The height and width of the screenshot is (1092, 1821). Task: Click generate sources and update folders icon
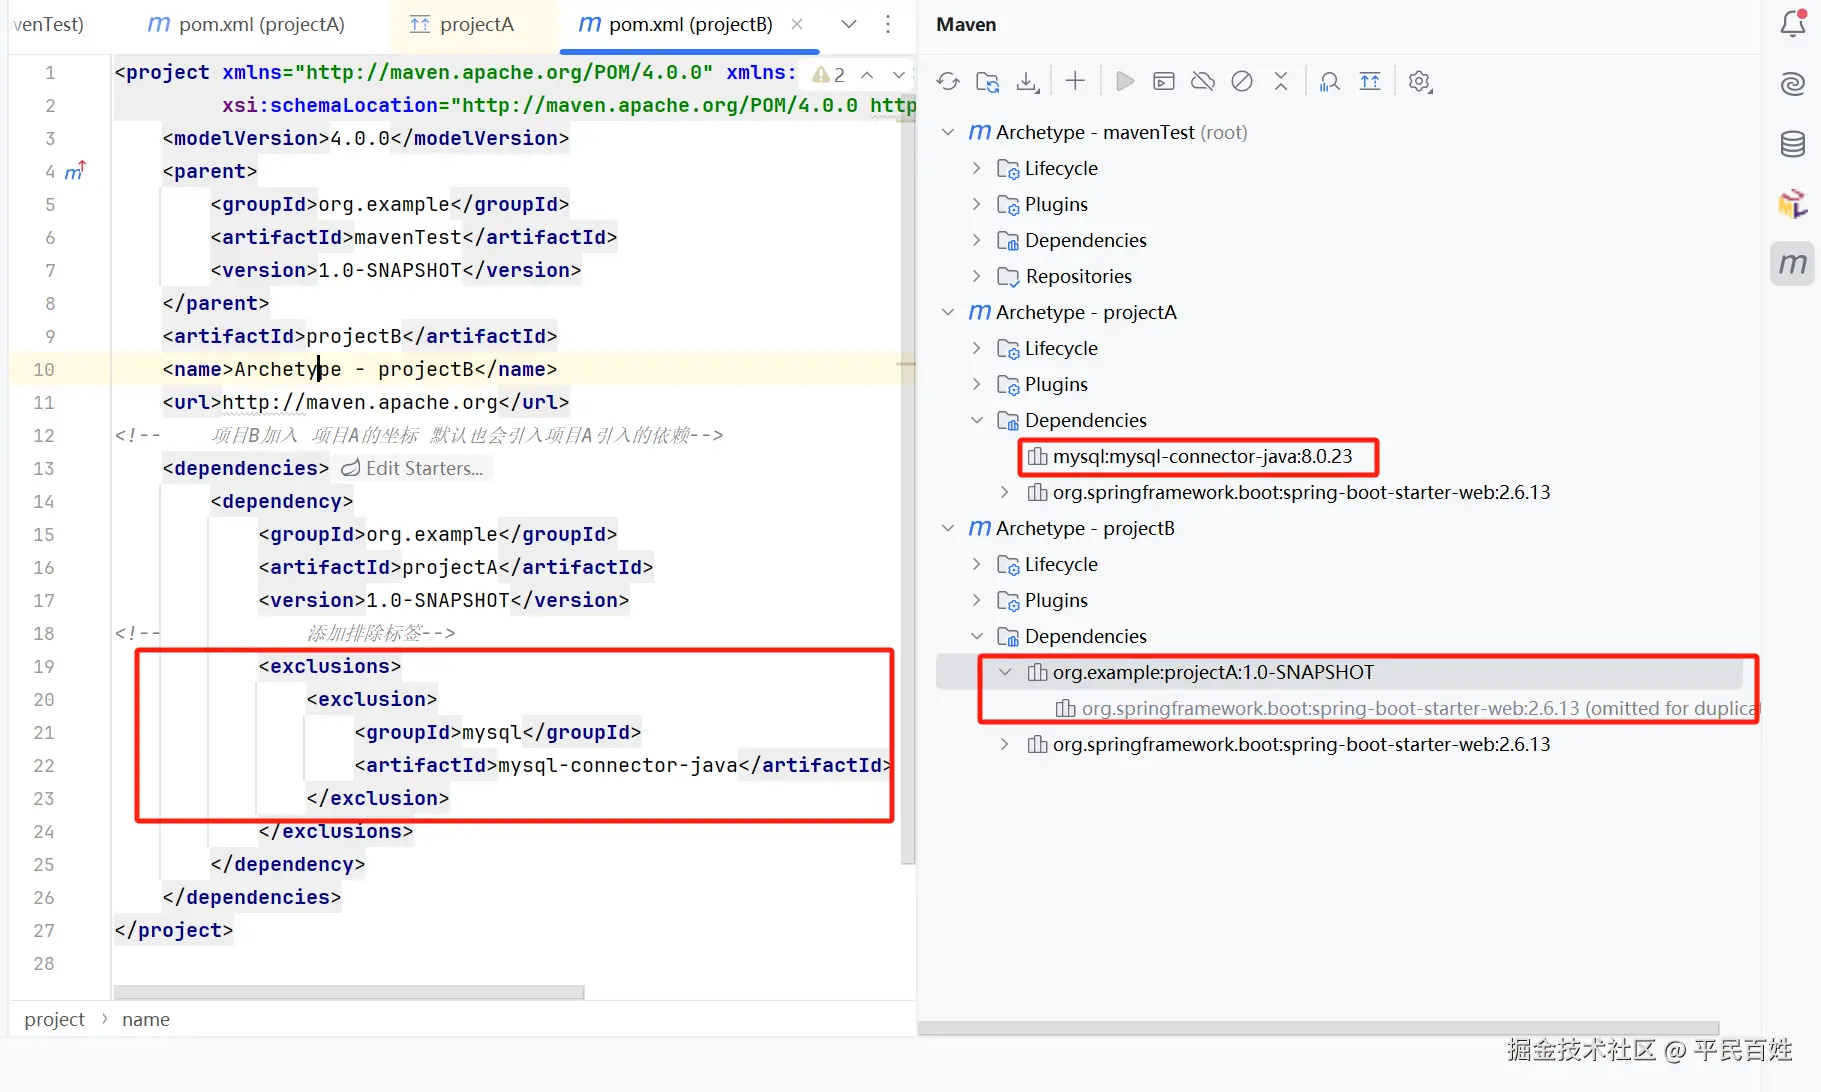coord(988,82)
